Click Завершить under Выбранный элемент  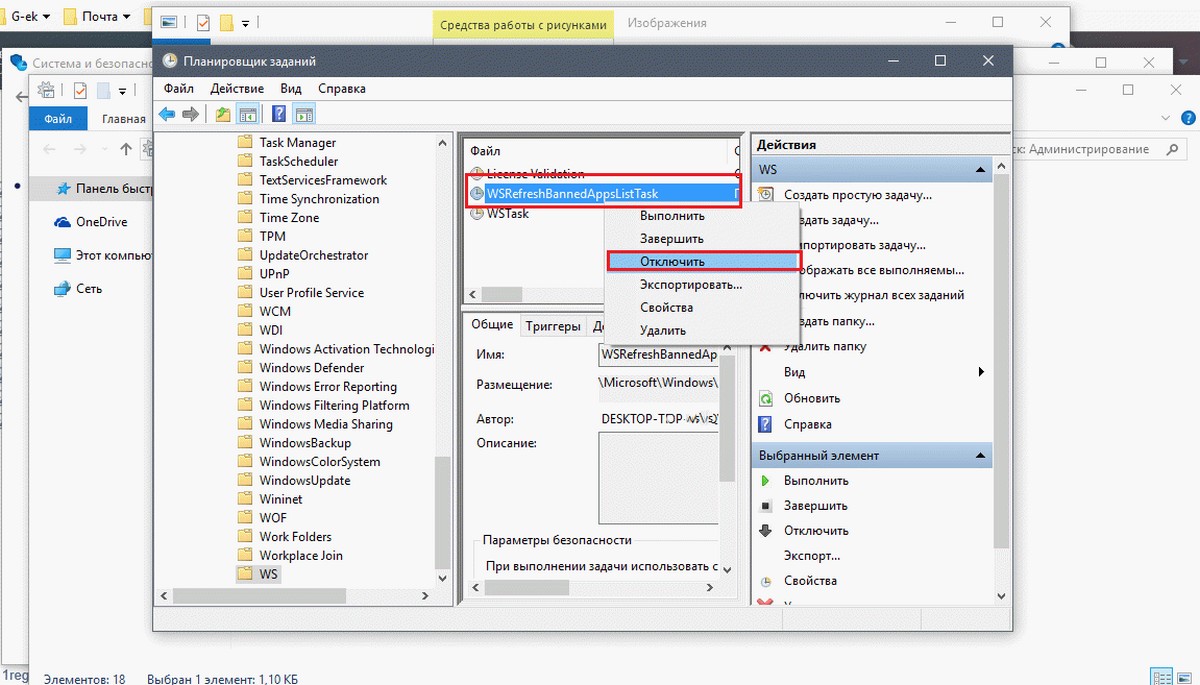[815, 506]
